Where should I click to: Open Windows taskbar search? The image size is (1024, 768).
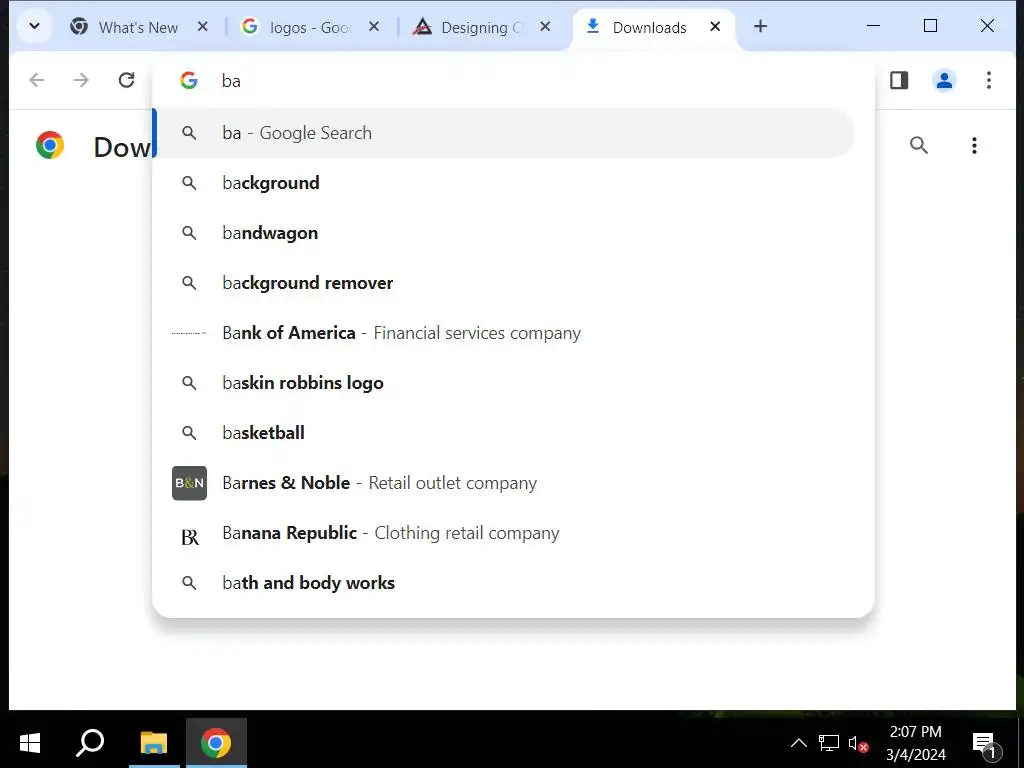[x=90, y=743]
